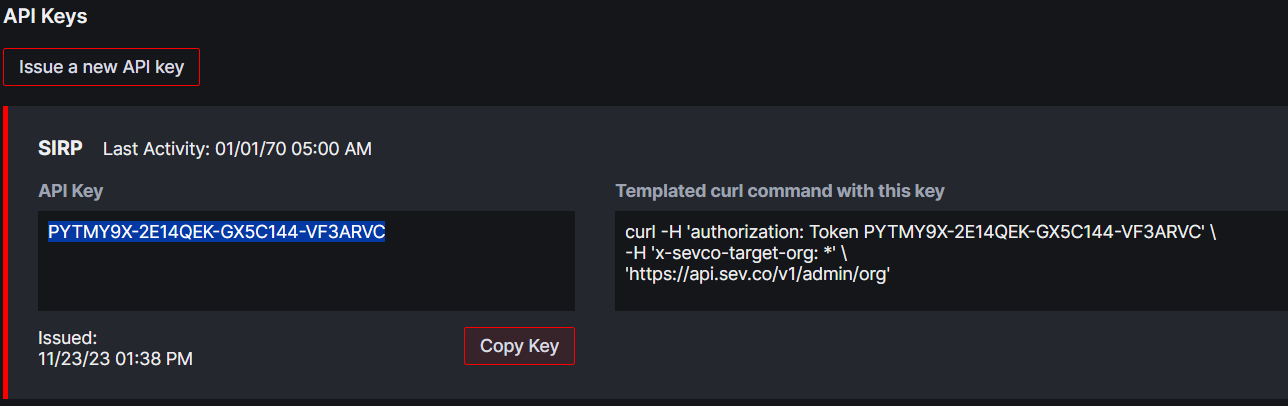The height and width of the screenshot is (406, 1288).
Task: Select the SIRP key name
Action: (60, 148)
